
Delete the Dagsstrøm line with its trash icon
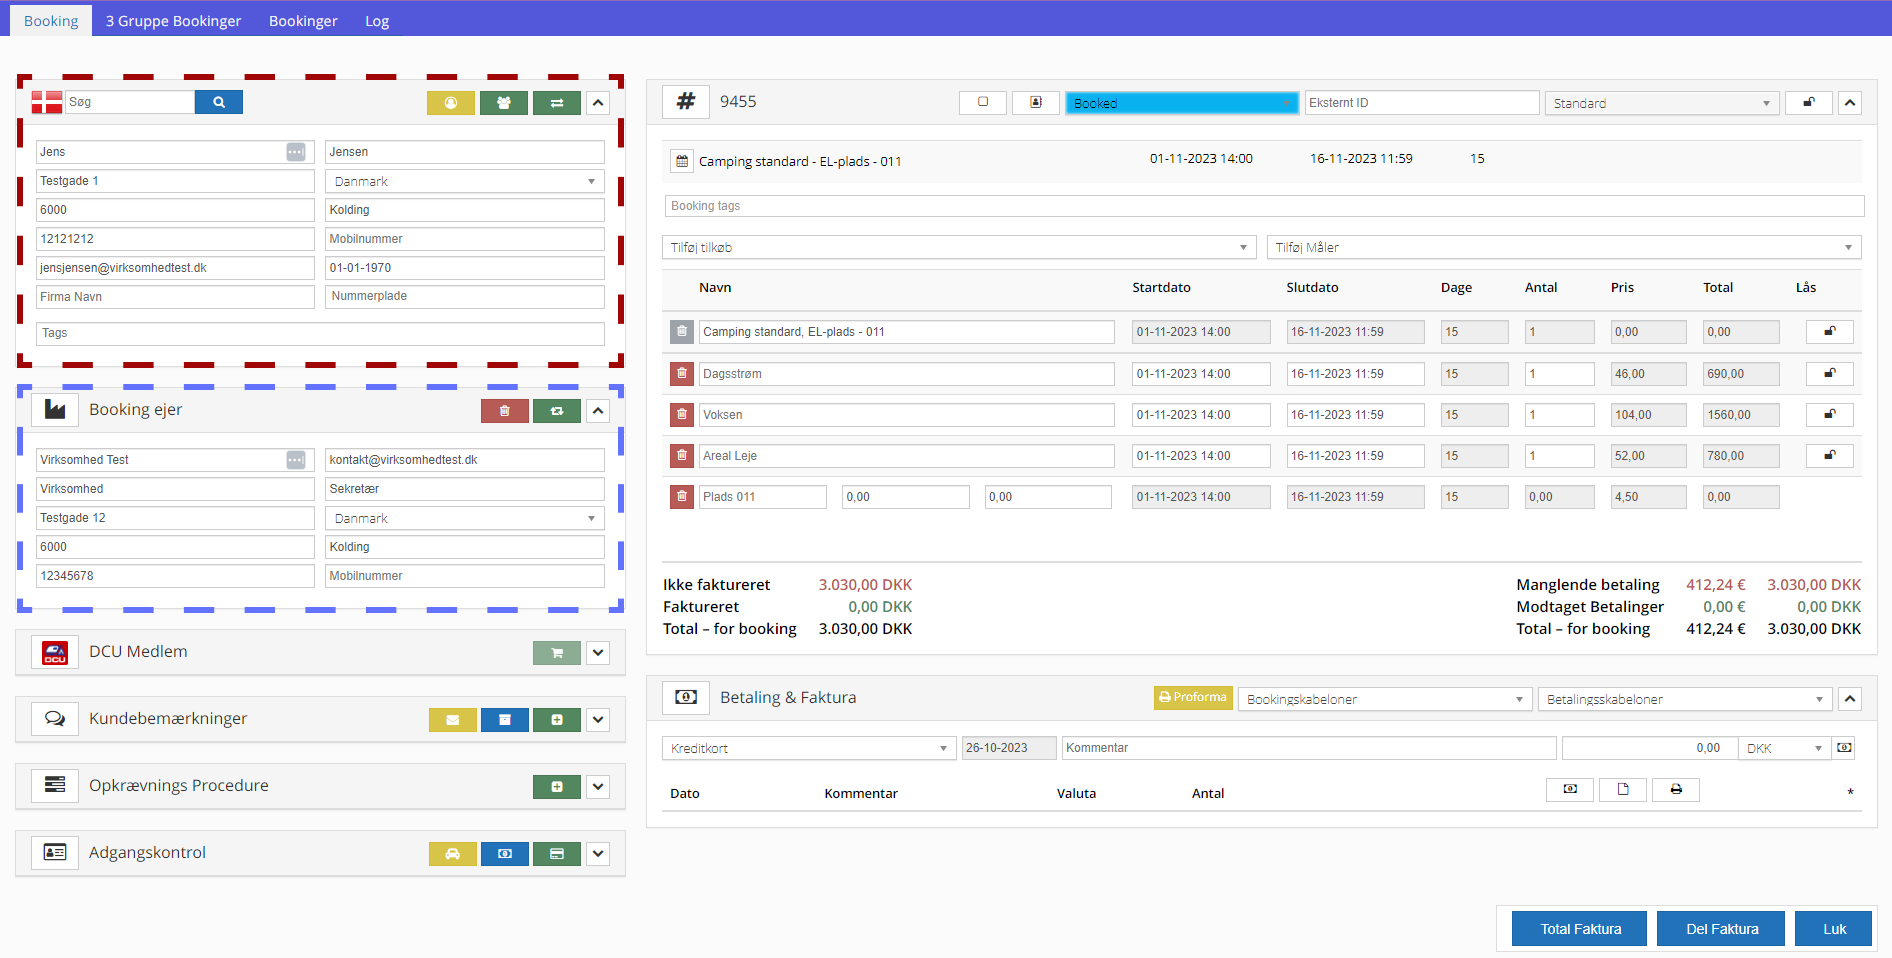pos(682,374)
